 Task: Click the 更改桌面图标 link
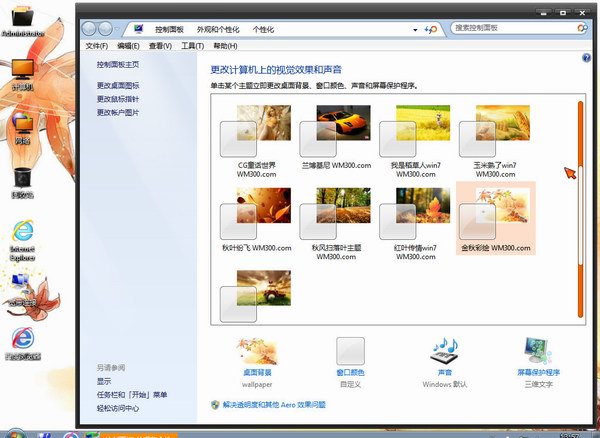[x=118, y=86]
